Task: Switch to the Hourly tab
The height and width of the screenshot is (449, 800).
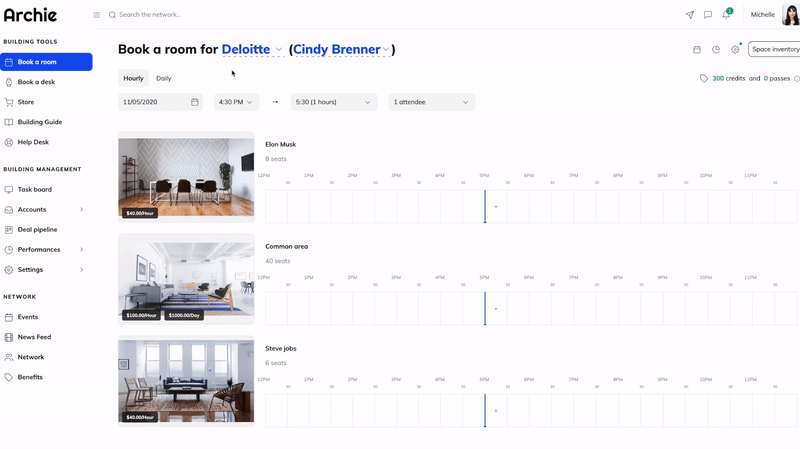Action: pyautogui.click(x=133, y=78)
